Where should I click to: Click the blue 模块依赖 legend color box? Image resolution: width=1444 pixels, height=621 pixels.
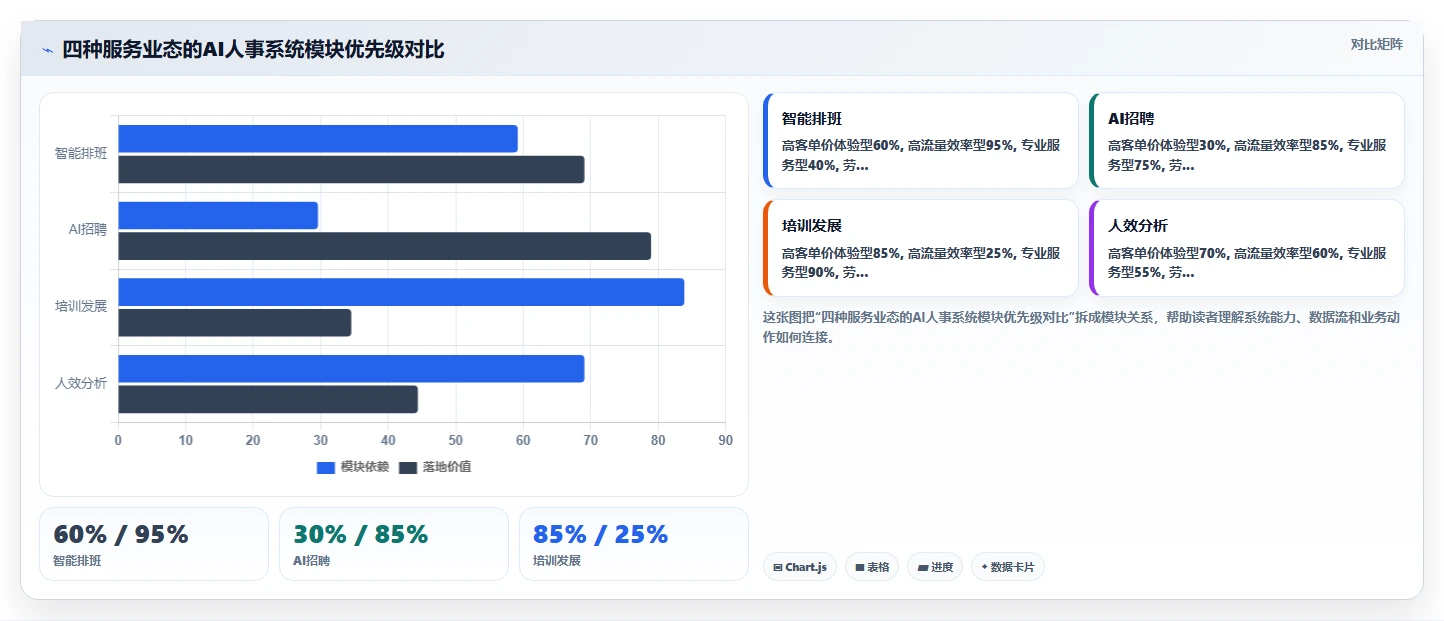[326, 467]
